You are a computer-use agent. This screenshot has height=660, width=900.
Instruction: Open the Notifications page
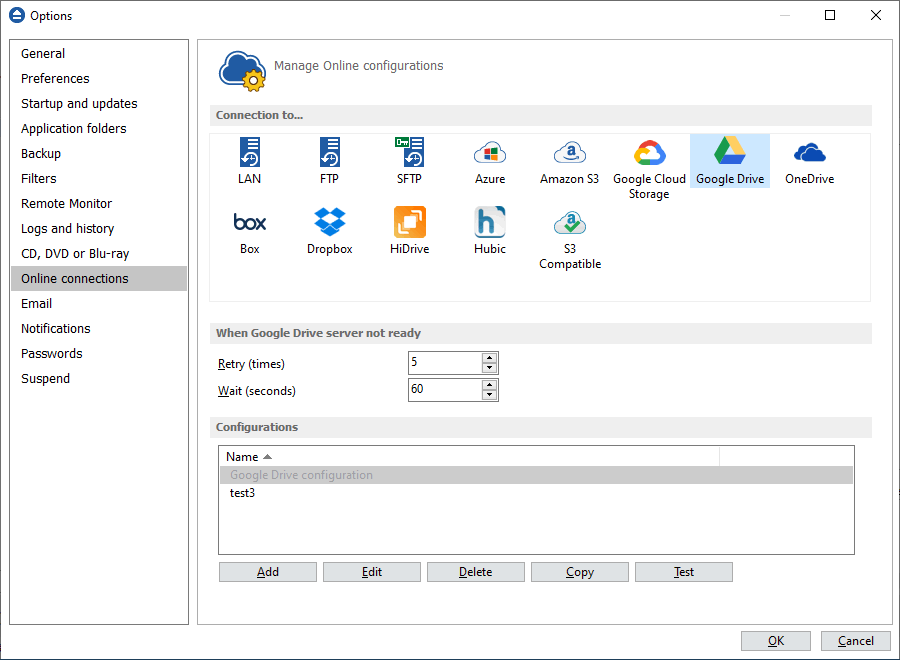pos(99,328)
